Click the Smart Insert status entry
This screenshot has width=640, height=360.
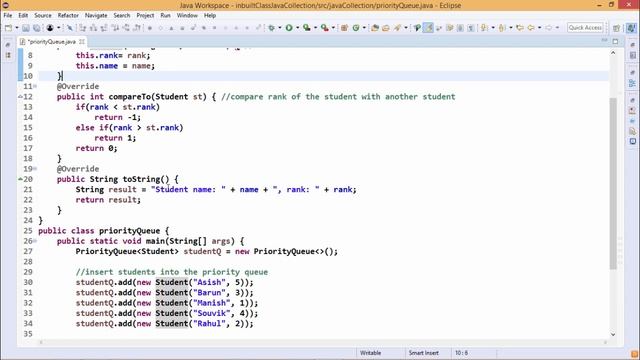(424, 353)
